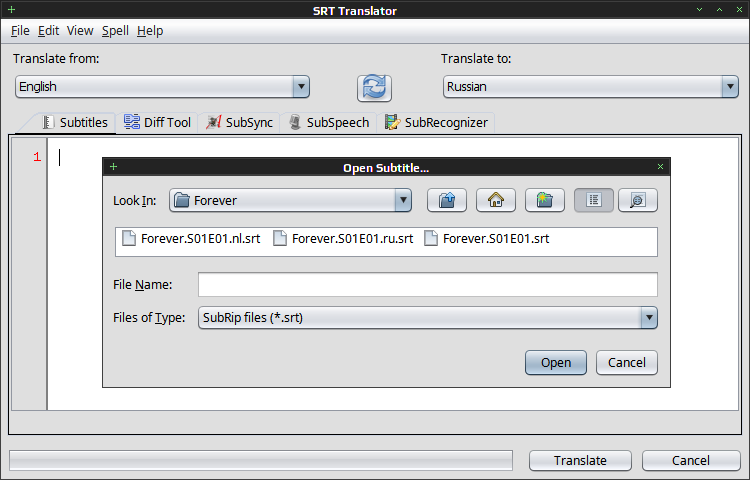
Task: Open the Spell menu
Action: click(x=115, y=31)
